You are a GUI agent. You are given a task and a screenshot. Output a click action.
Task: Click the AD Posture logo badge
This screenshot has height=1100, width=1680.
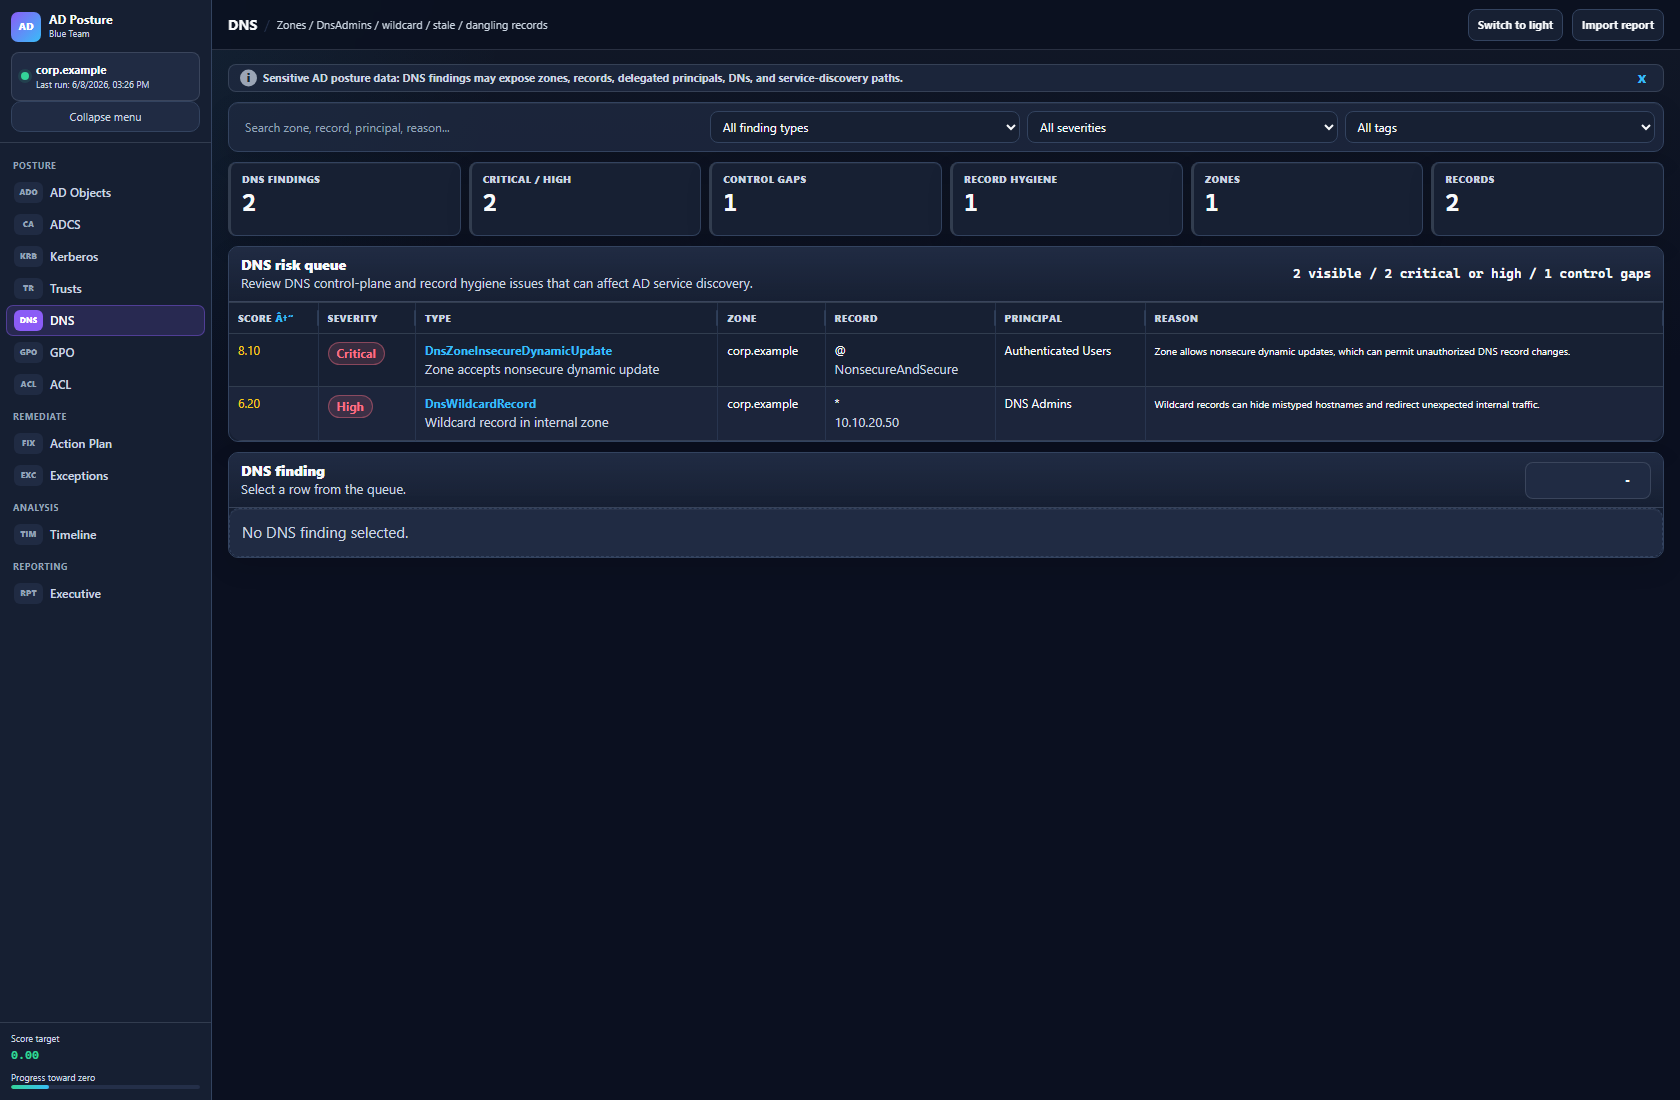[x=26, y=27]
